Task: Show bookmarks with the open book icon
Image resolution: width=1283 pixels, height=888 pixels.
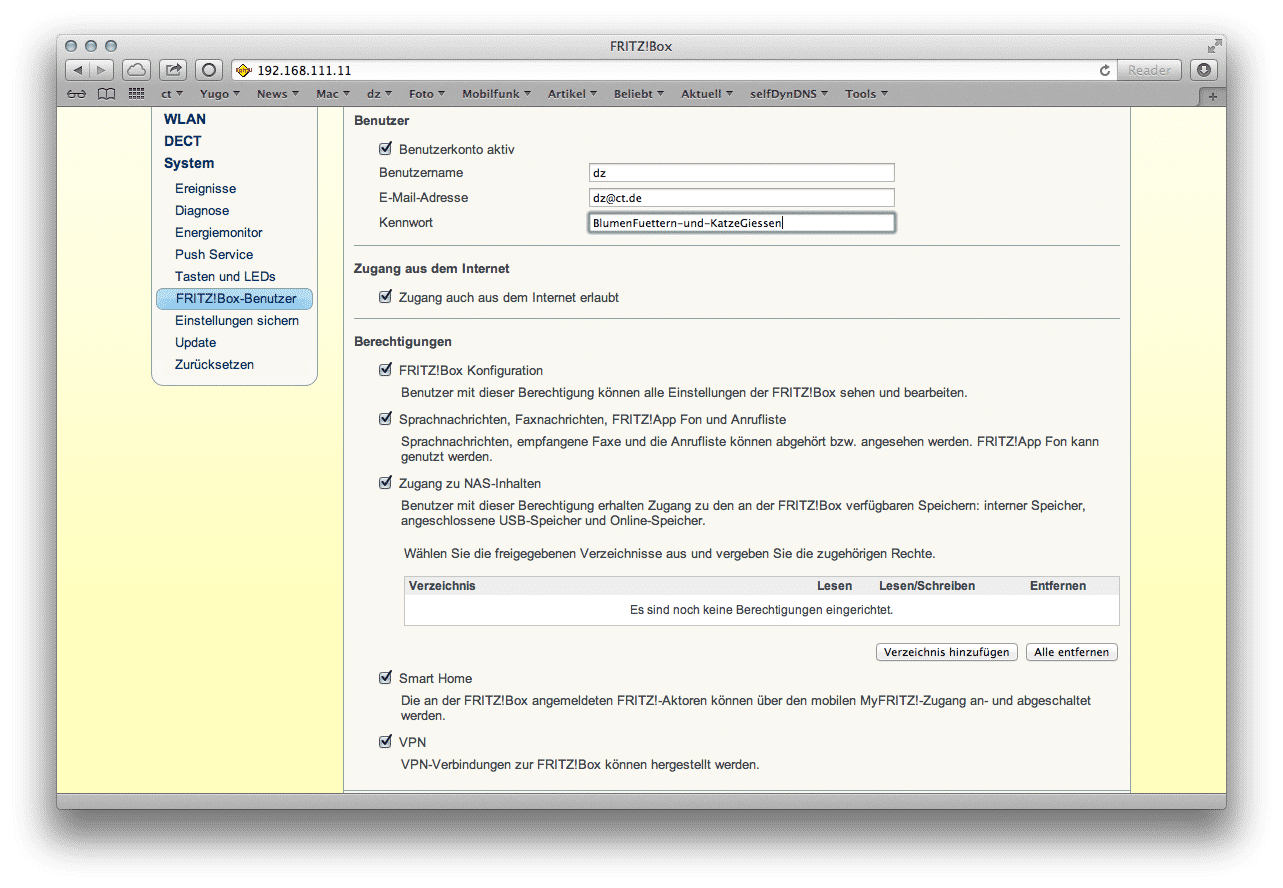Action: click(x=107, y=94)
